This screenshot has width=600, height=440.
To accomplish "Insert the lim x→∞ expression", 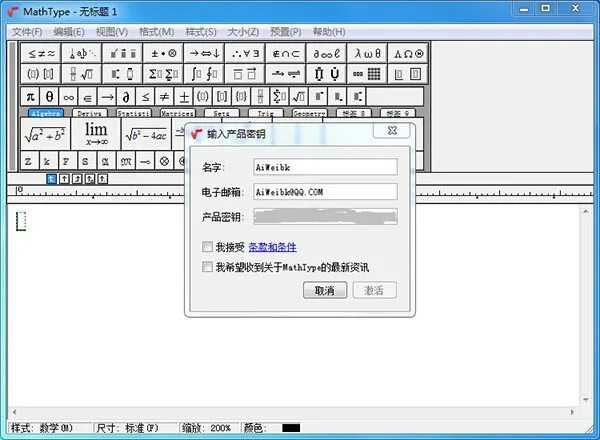I will click(96, 134).
